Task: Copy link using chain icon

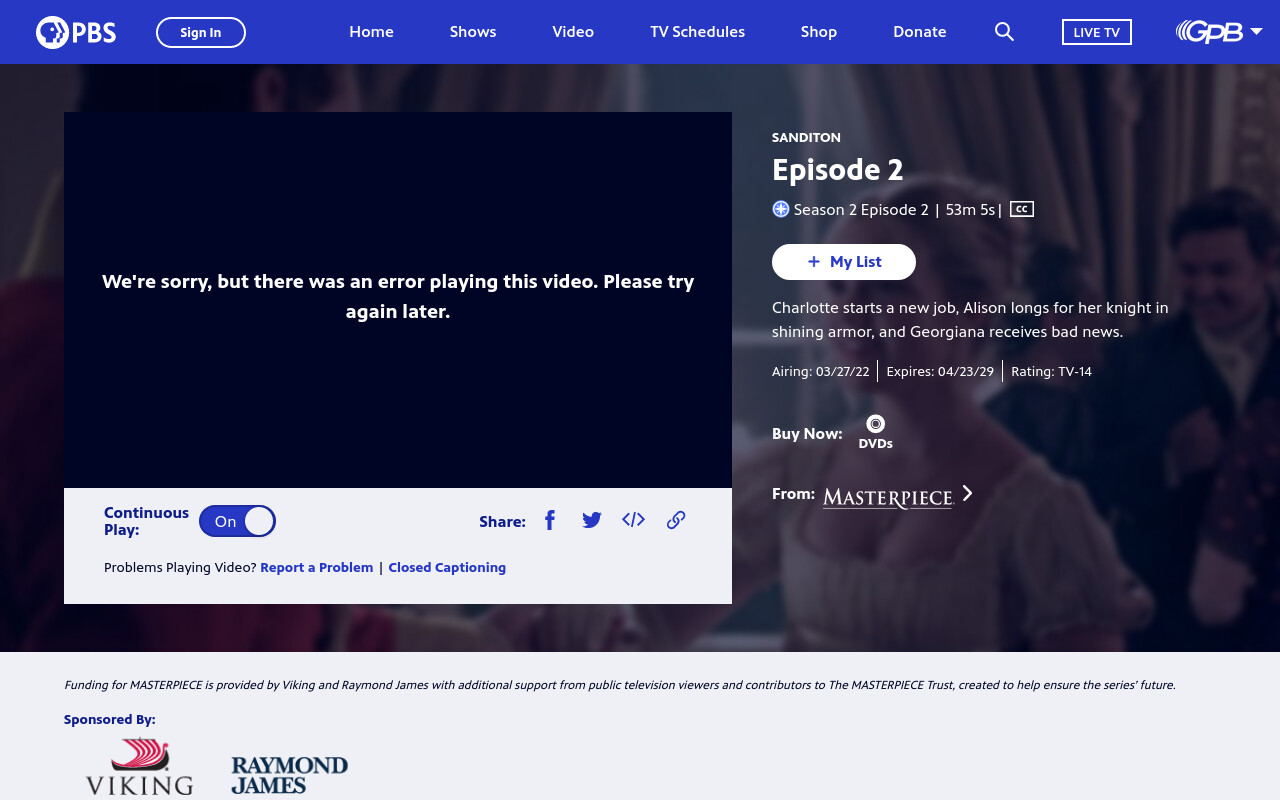Action: [x=676, y=520]
